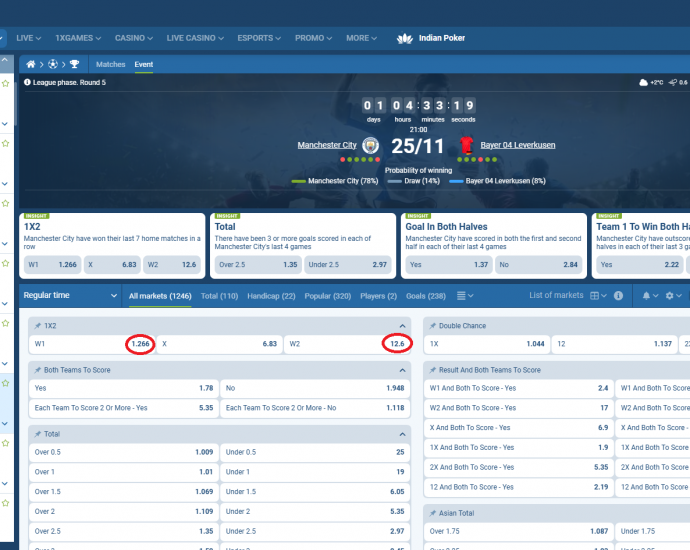Select W1 And Both To Score - Yes 2.4
This screenshot has height=550, width=690.
(519, 388)
